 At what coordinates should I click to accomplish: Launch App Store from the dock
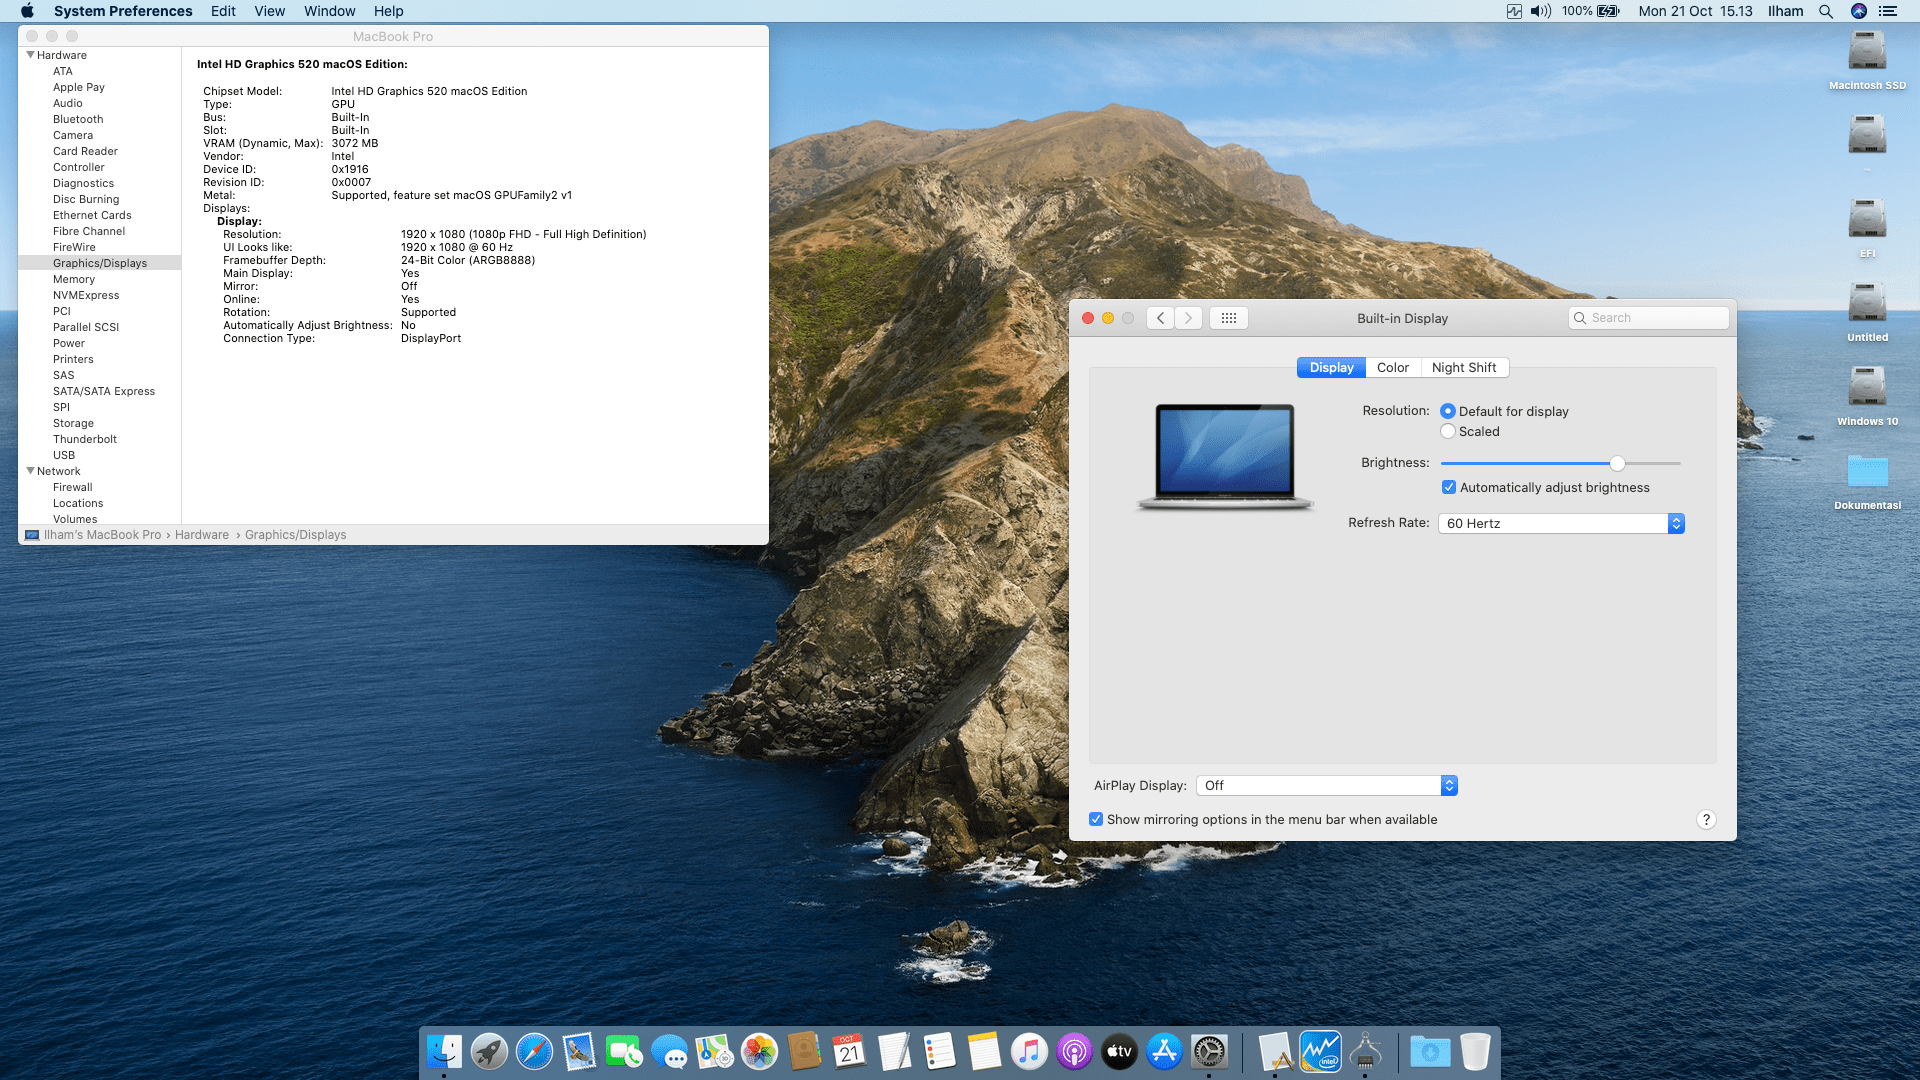(1164, 1052)
